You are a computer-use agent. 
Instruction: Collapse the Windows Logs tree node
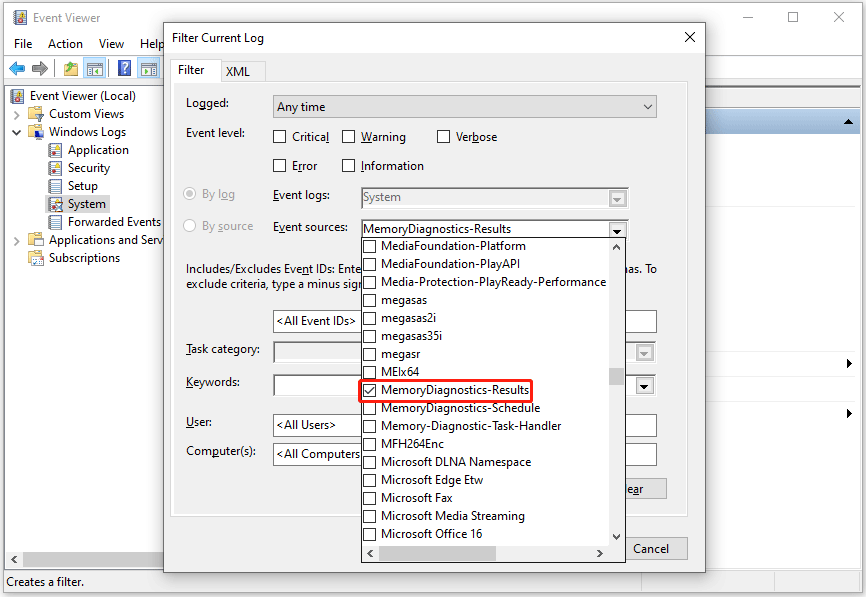coord(16,131)
